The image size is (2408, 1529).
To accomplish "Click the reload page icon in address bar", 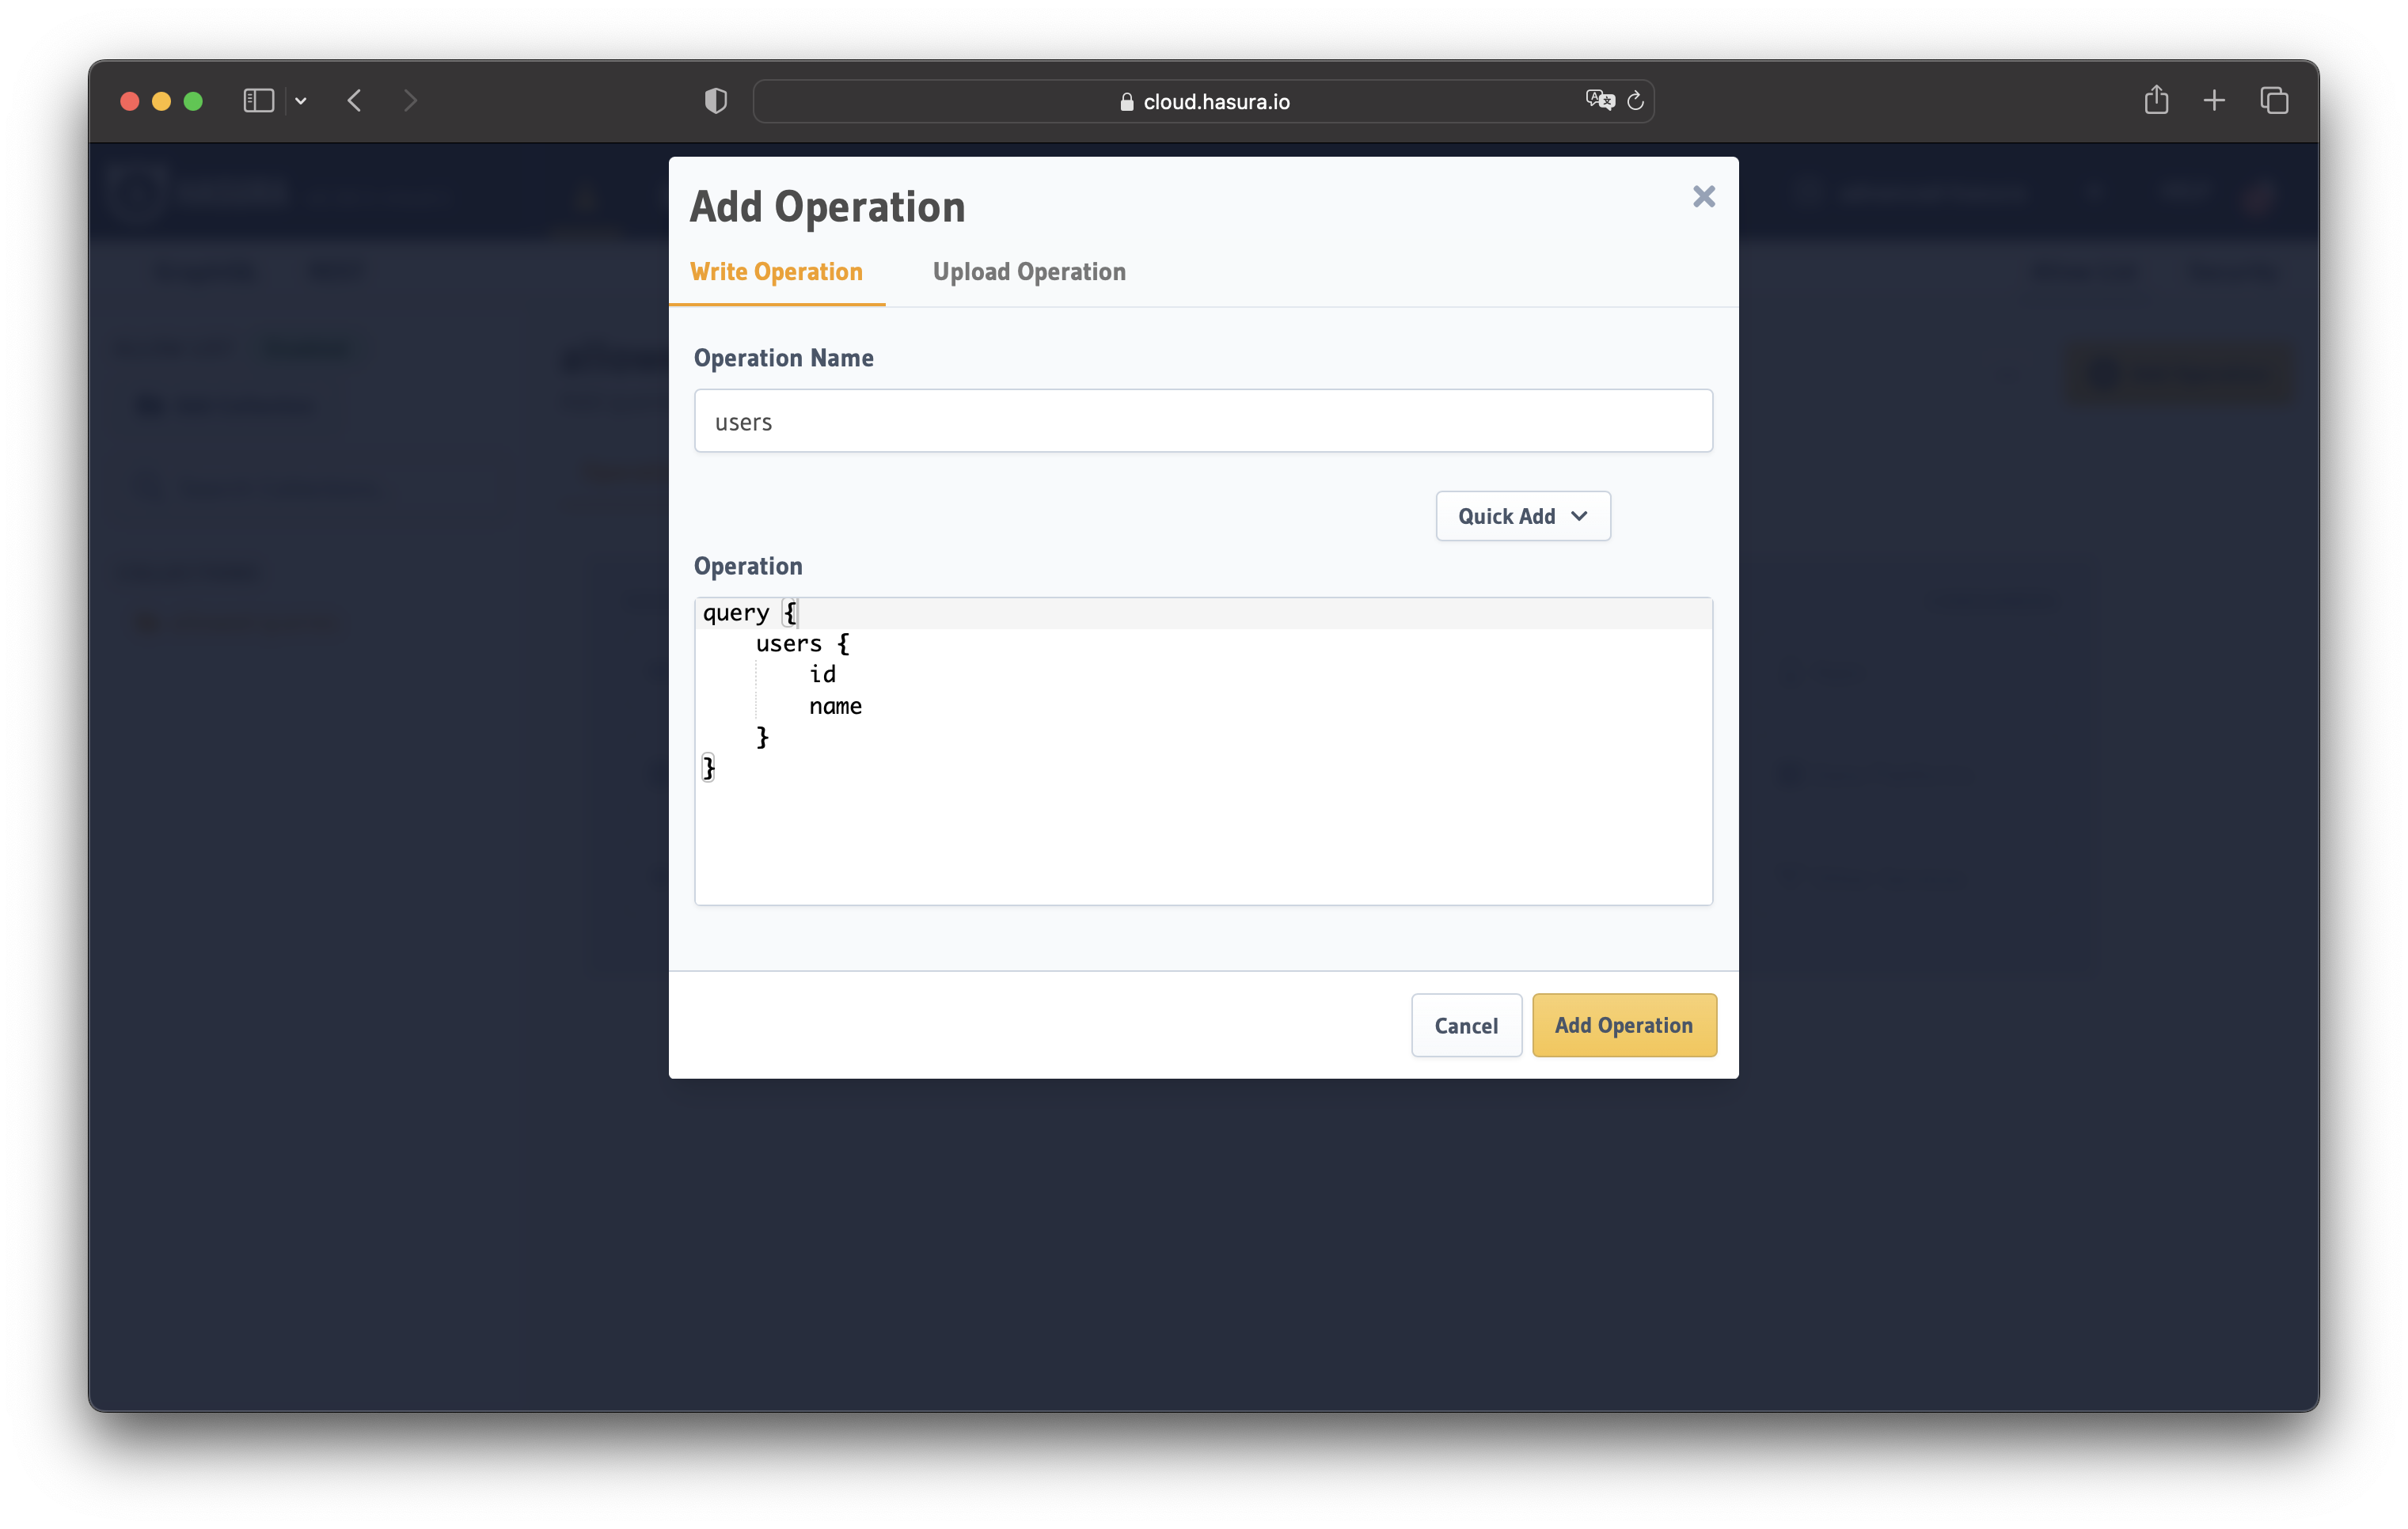I will coord(1634,100).
